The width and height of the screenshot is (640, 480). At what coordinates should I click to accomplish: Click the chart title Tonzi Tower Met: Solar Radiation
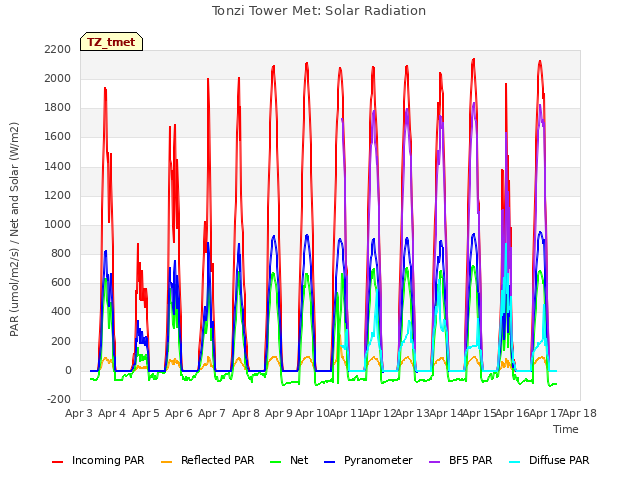(x=319, y=11)
